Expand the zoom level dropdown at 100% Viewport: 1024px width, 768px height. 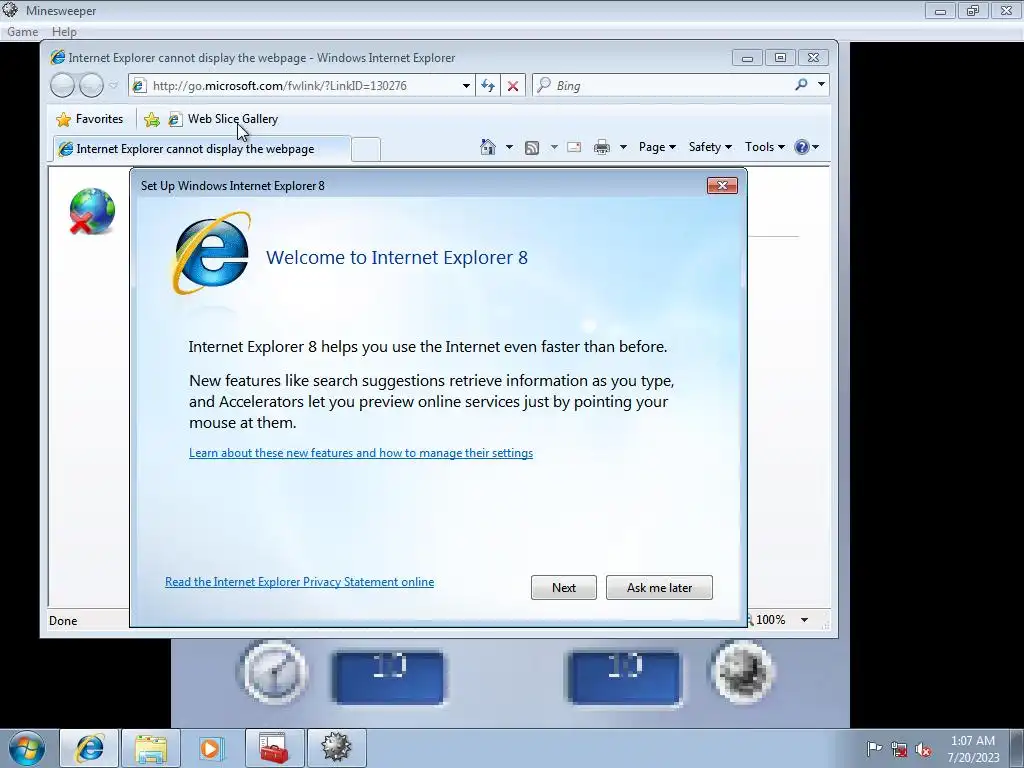[805, 620]
